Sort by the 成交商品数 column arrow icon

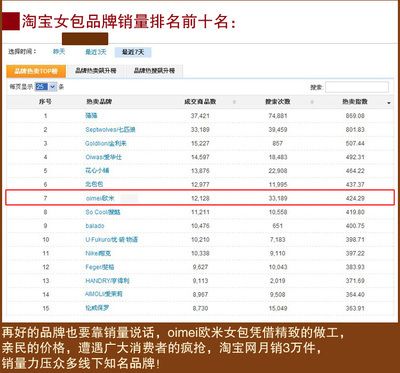pos(234,102)
